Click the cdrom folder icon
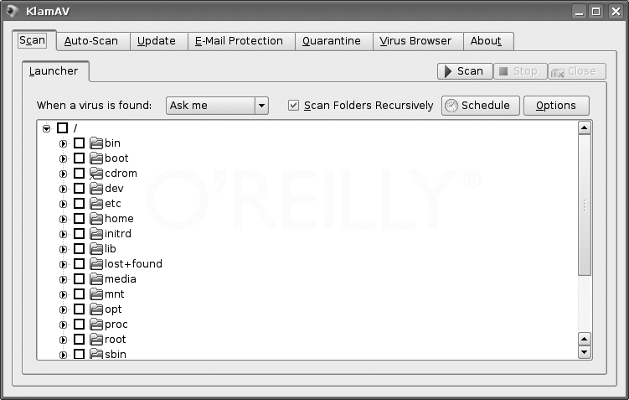Image resolution: width=629 pixels, height=400 pixels. click(x=96, y=173)
